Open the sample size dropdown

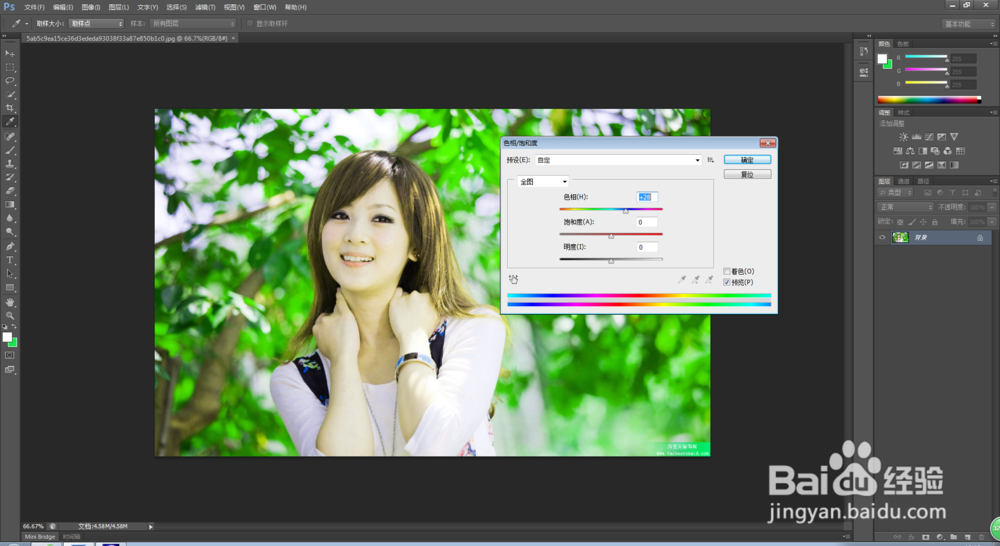click(96, 24)
